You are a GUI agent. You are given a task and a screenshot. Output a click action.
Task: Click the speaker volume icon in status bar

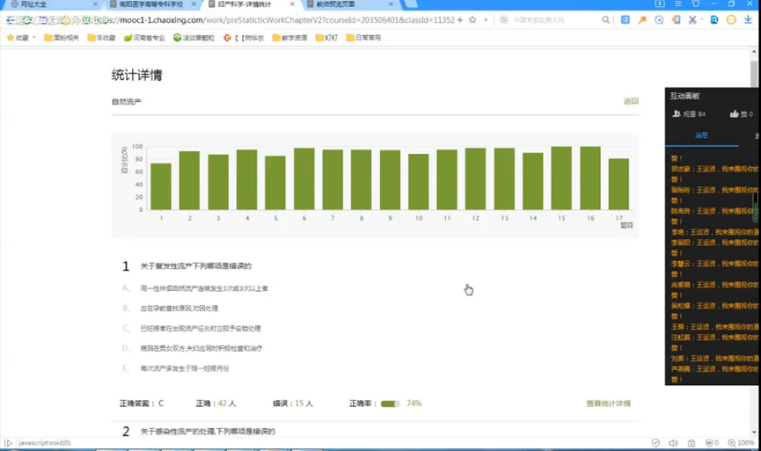673,443
